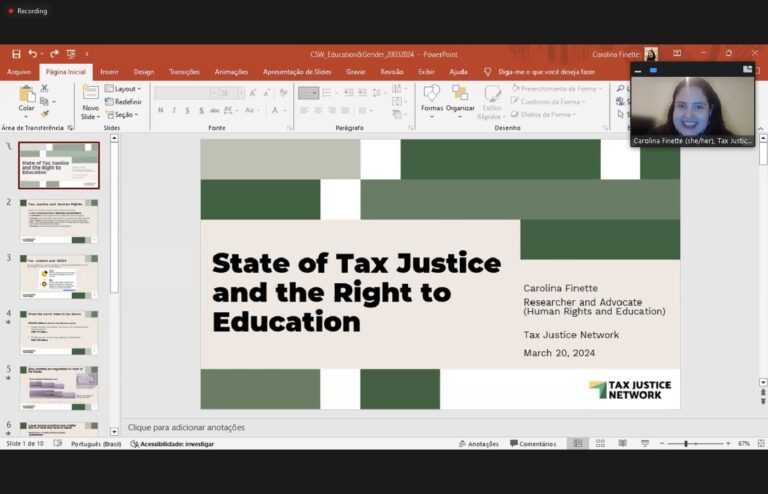Open Estilos Rápidos gallery
The image size is (768, 494).
pyautogui.click(x=491, y=102)
